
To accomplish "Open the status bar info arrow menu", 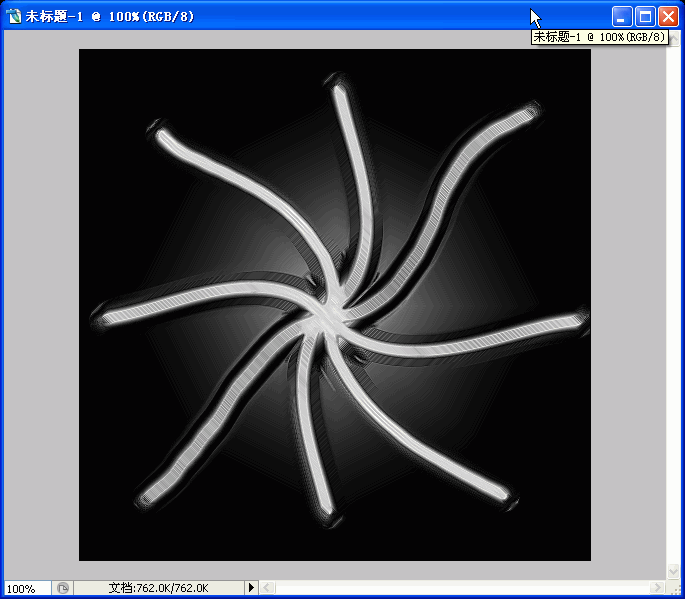I will point(251,588).
